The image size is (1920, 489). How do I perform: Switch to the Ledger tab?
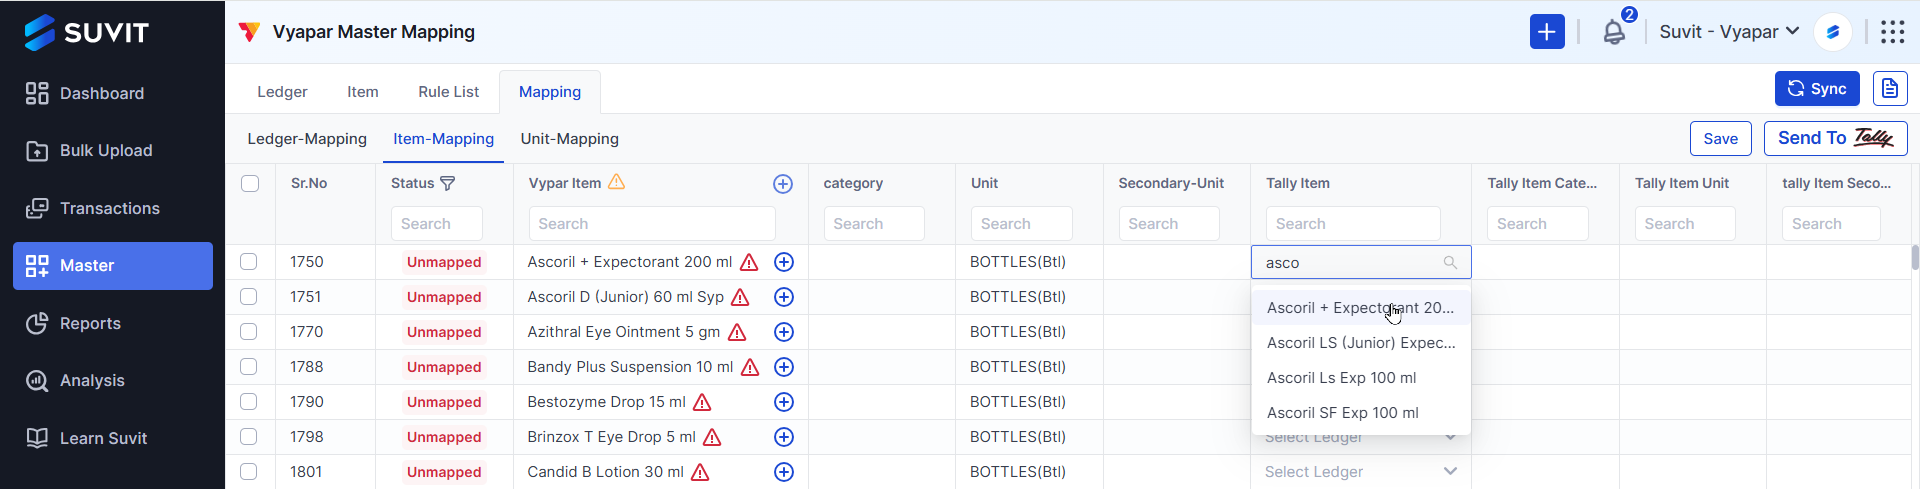coord(282,91)
